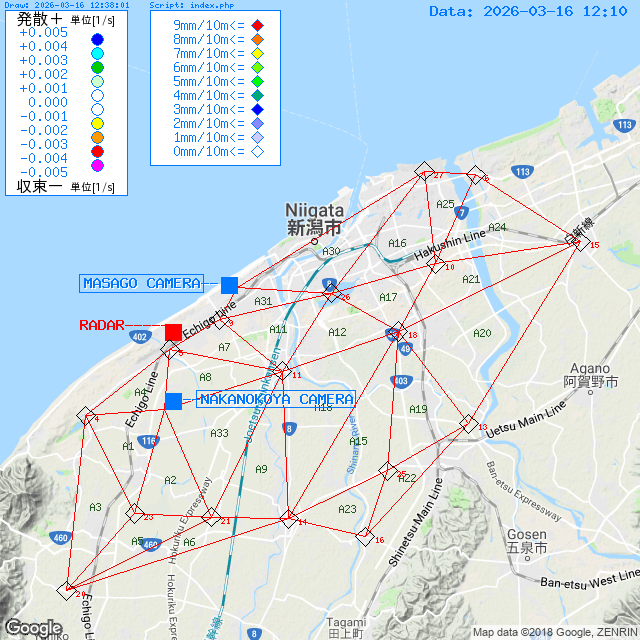
Task: Click diamond node marker 10
Action: (436, 263)
